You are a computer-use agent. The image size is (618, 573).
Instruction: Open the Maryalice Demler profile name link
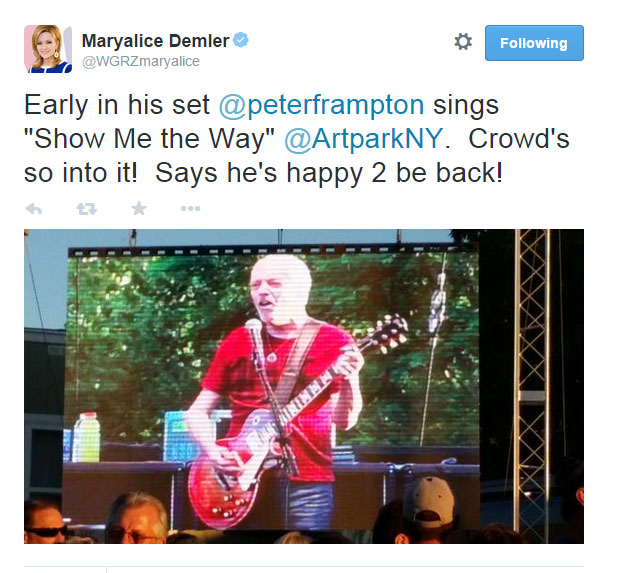(x=155, y=41)
